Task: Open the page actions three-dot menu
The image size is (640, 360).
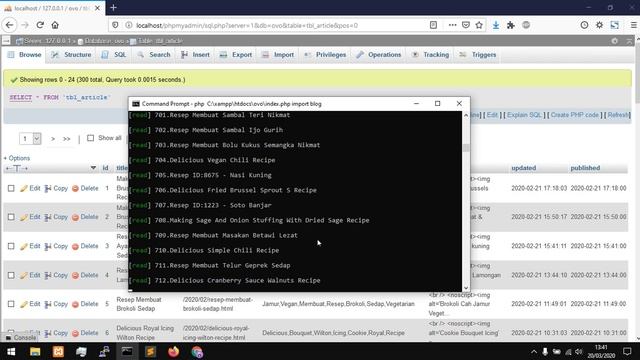Action: pos(452,25)
